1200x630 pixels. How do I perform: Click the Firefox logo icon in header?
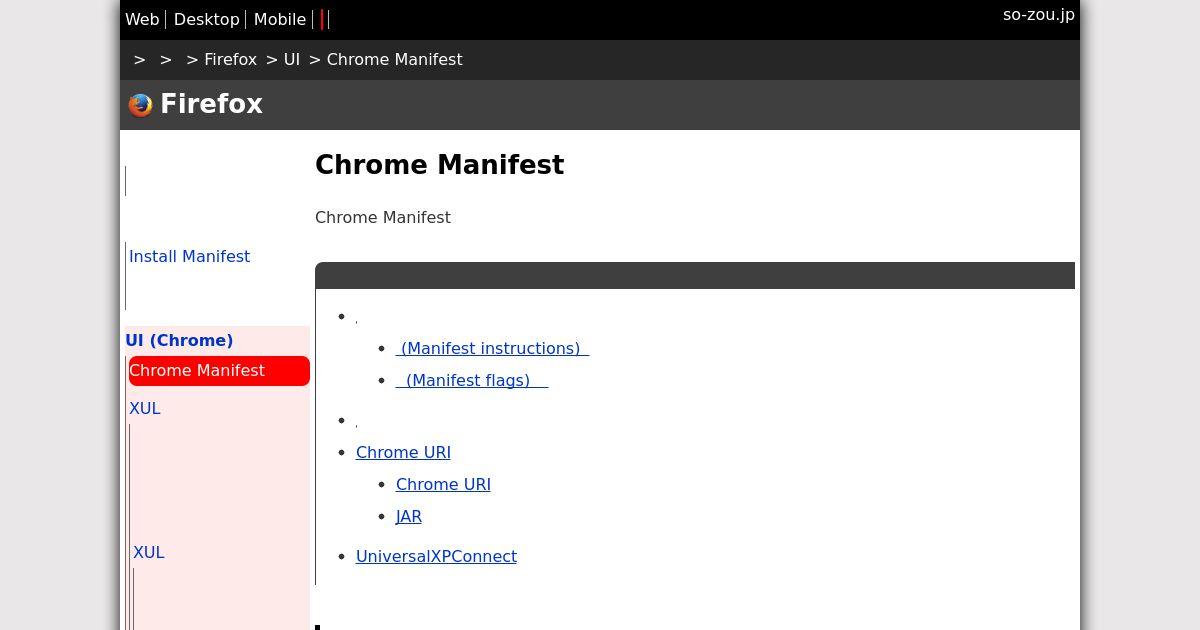click(140, 105)
